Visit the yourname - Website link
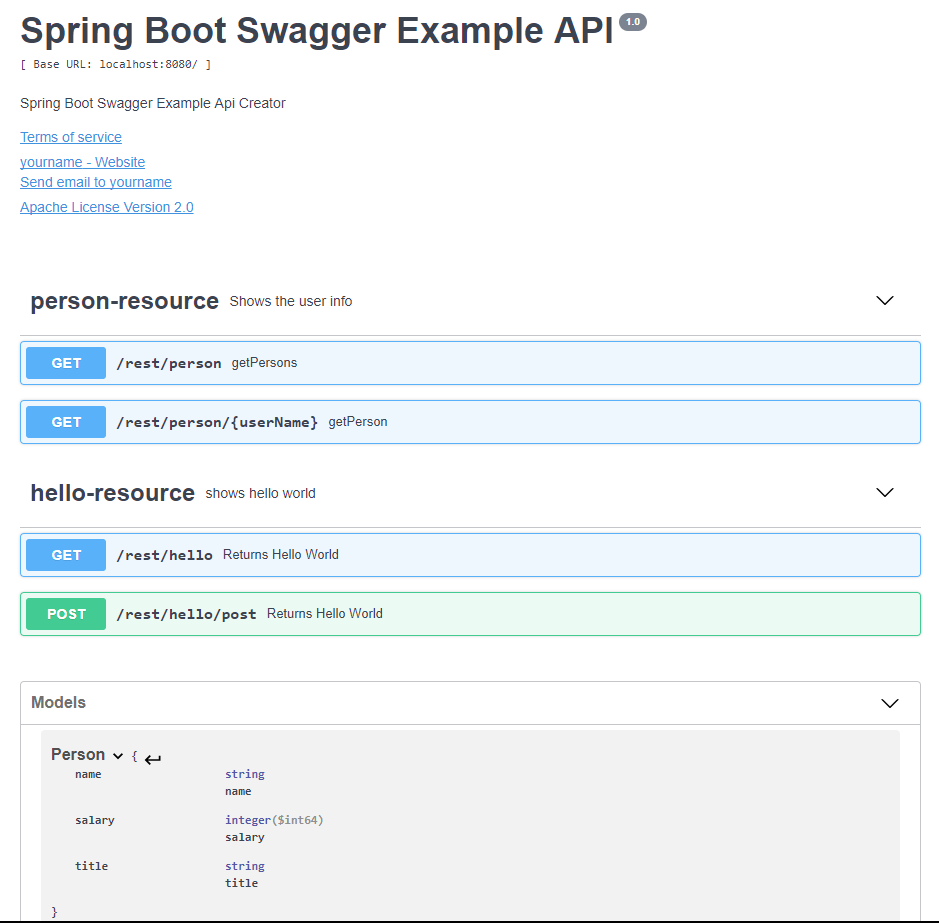This screenshot has width=939, height=923. pos(83,162)
